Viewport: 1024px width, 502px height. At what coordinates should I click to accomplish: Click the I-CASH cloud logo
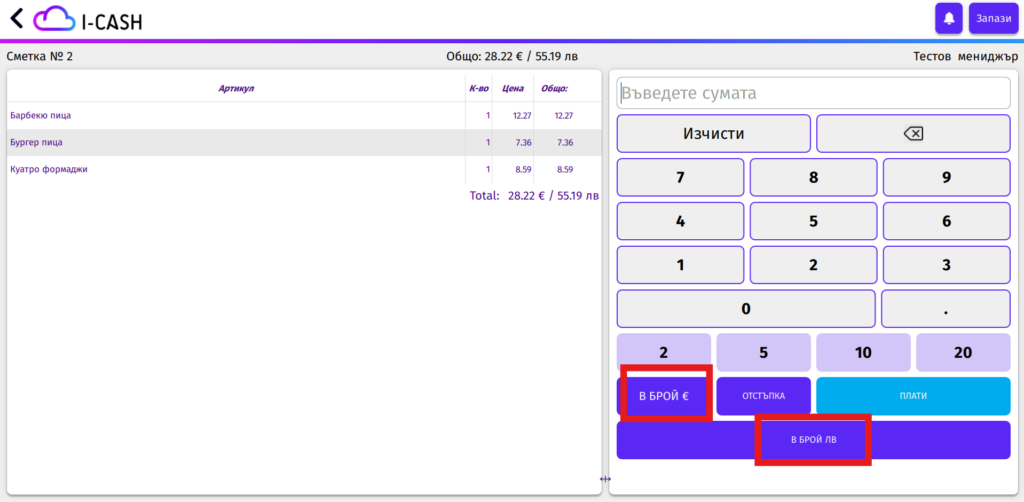point(53,18)
